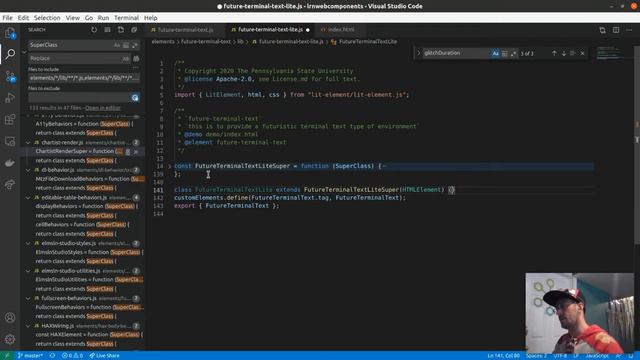Go to previous match in find widget
The width and height of the screenshot is (640, 360).
[x=554, y=53]
